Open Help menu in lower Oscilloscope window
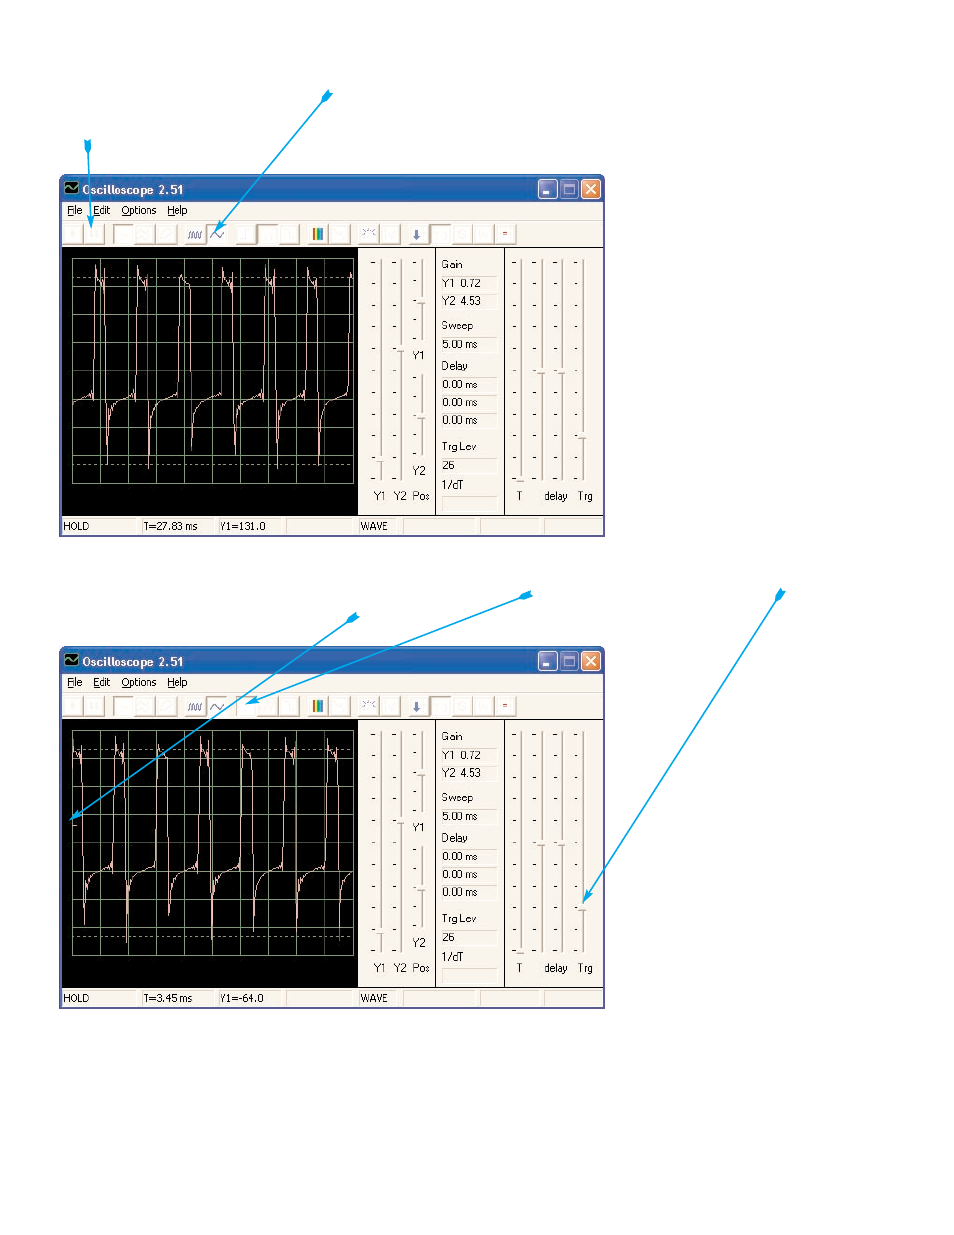 [x=177, y=682]
